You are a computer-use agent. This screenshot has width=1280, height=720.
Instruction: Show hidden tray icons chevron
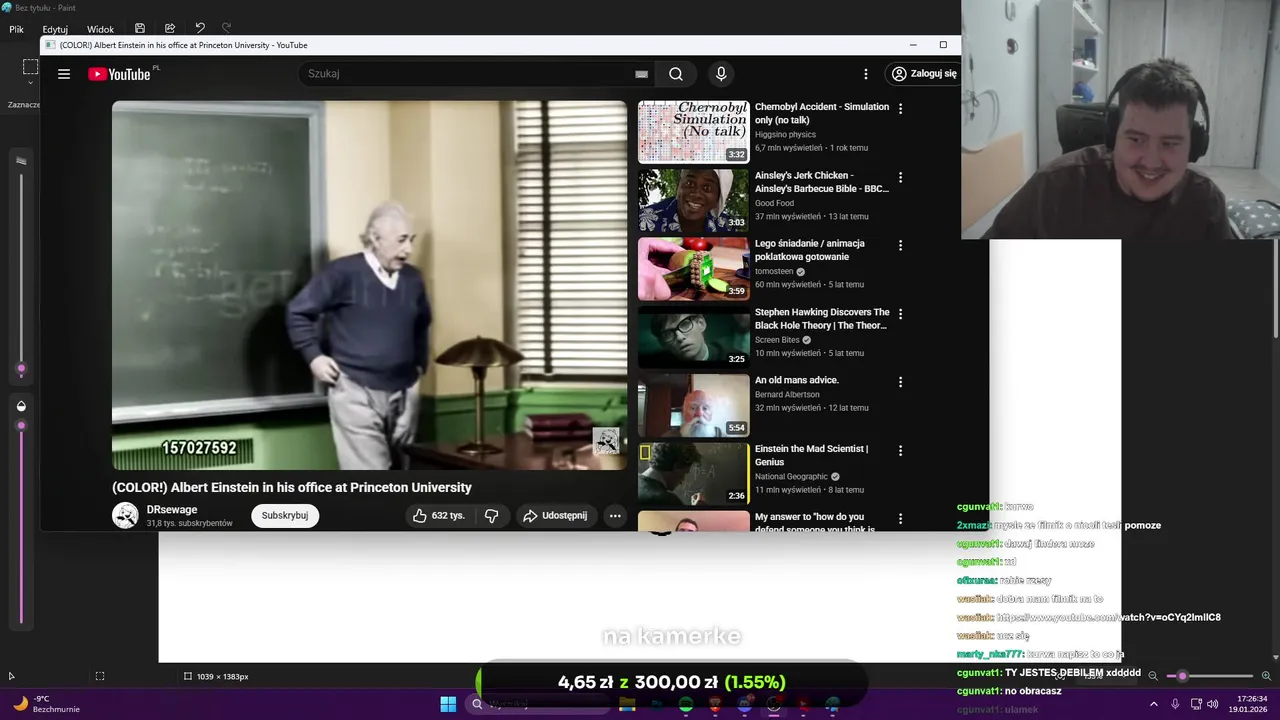[1153, 704]
